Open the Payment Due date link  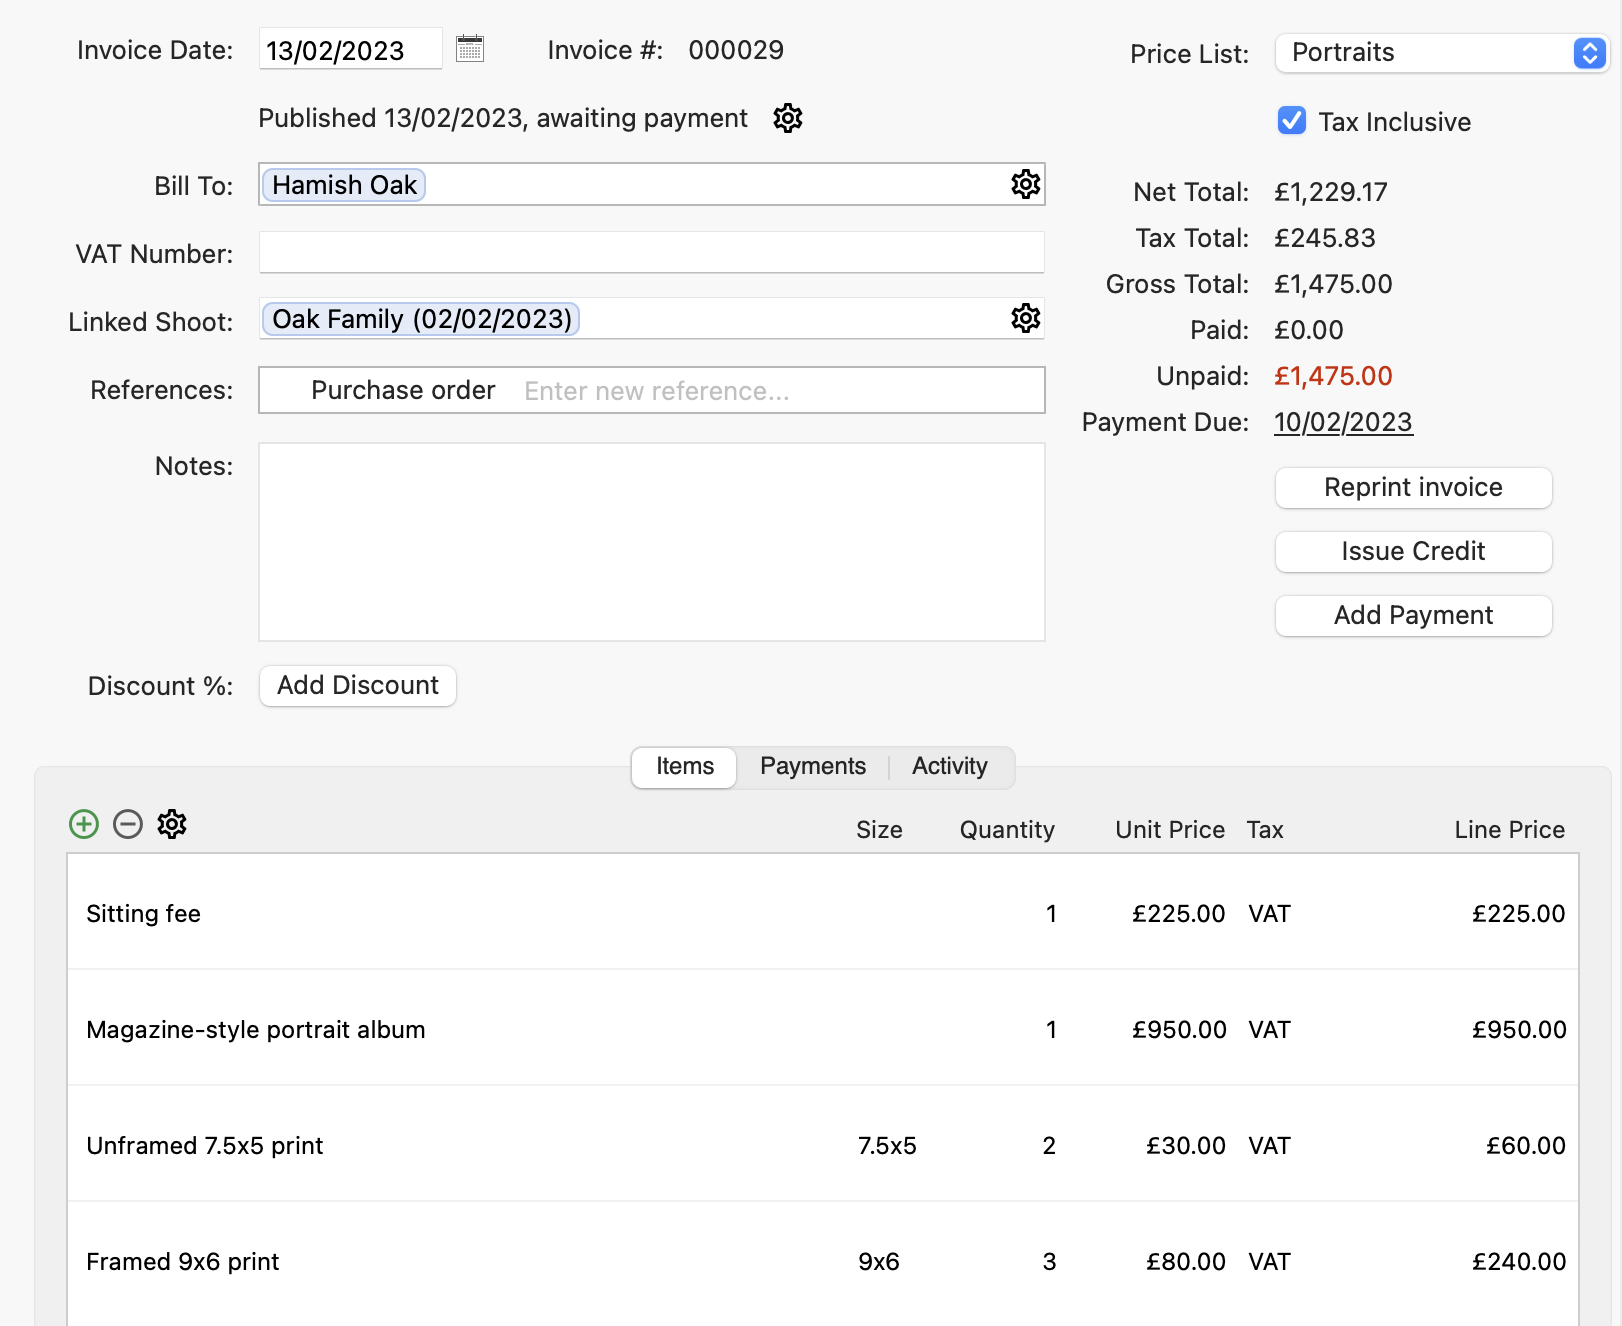point(1343,422)
